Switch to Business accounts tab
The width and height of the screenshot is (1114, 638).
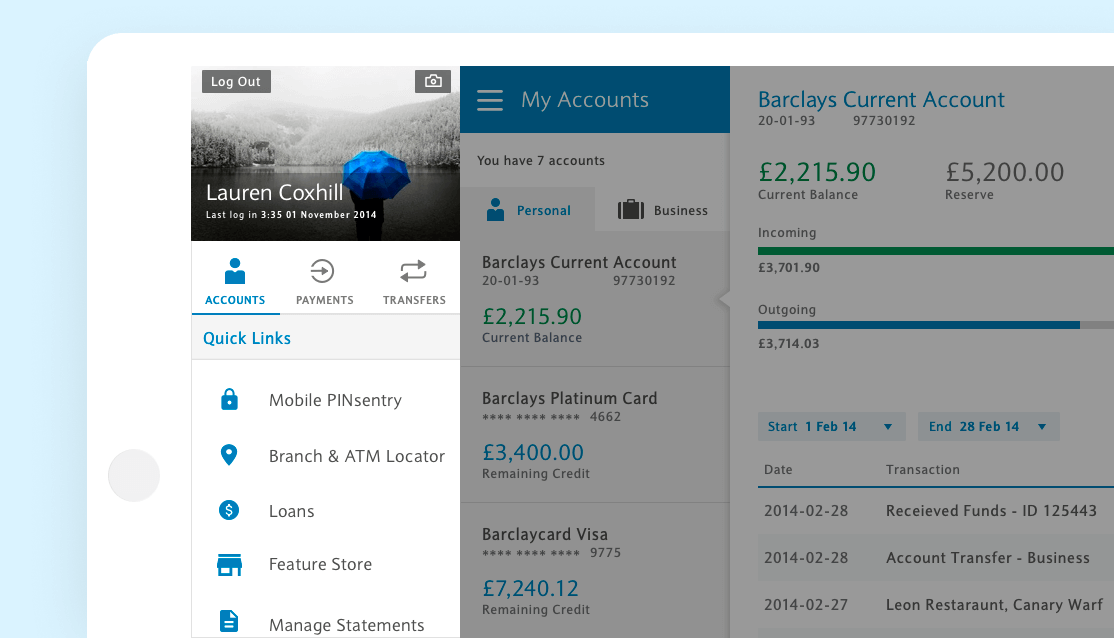pyautogui.click(x=662, y=210)
